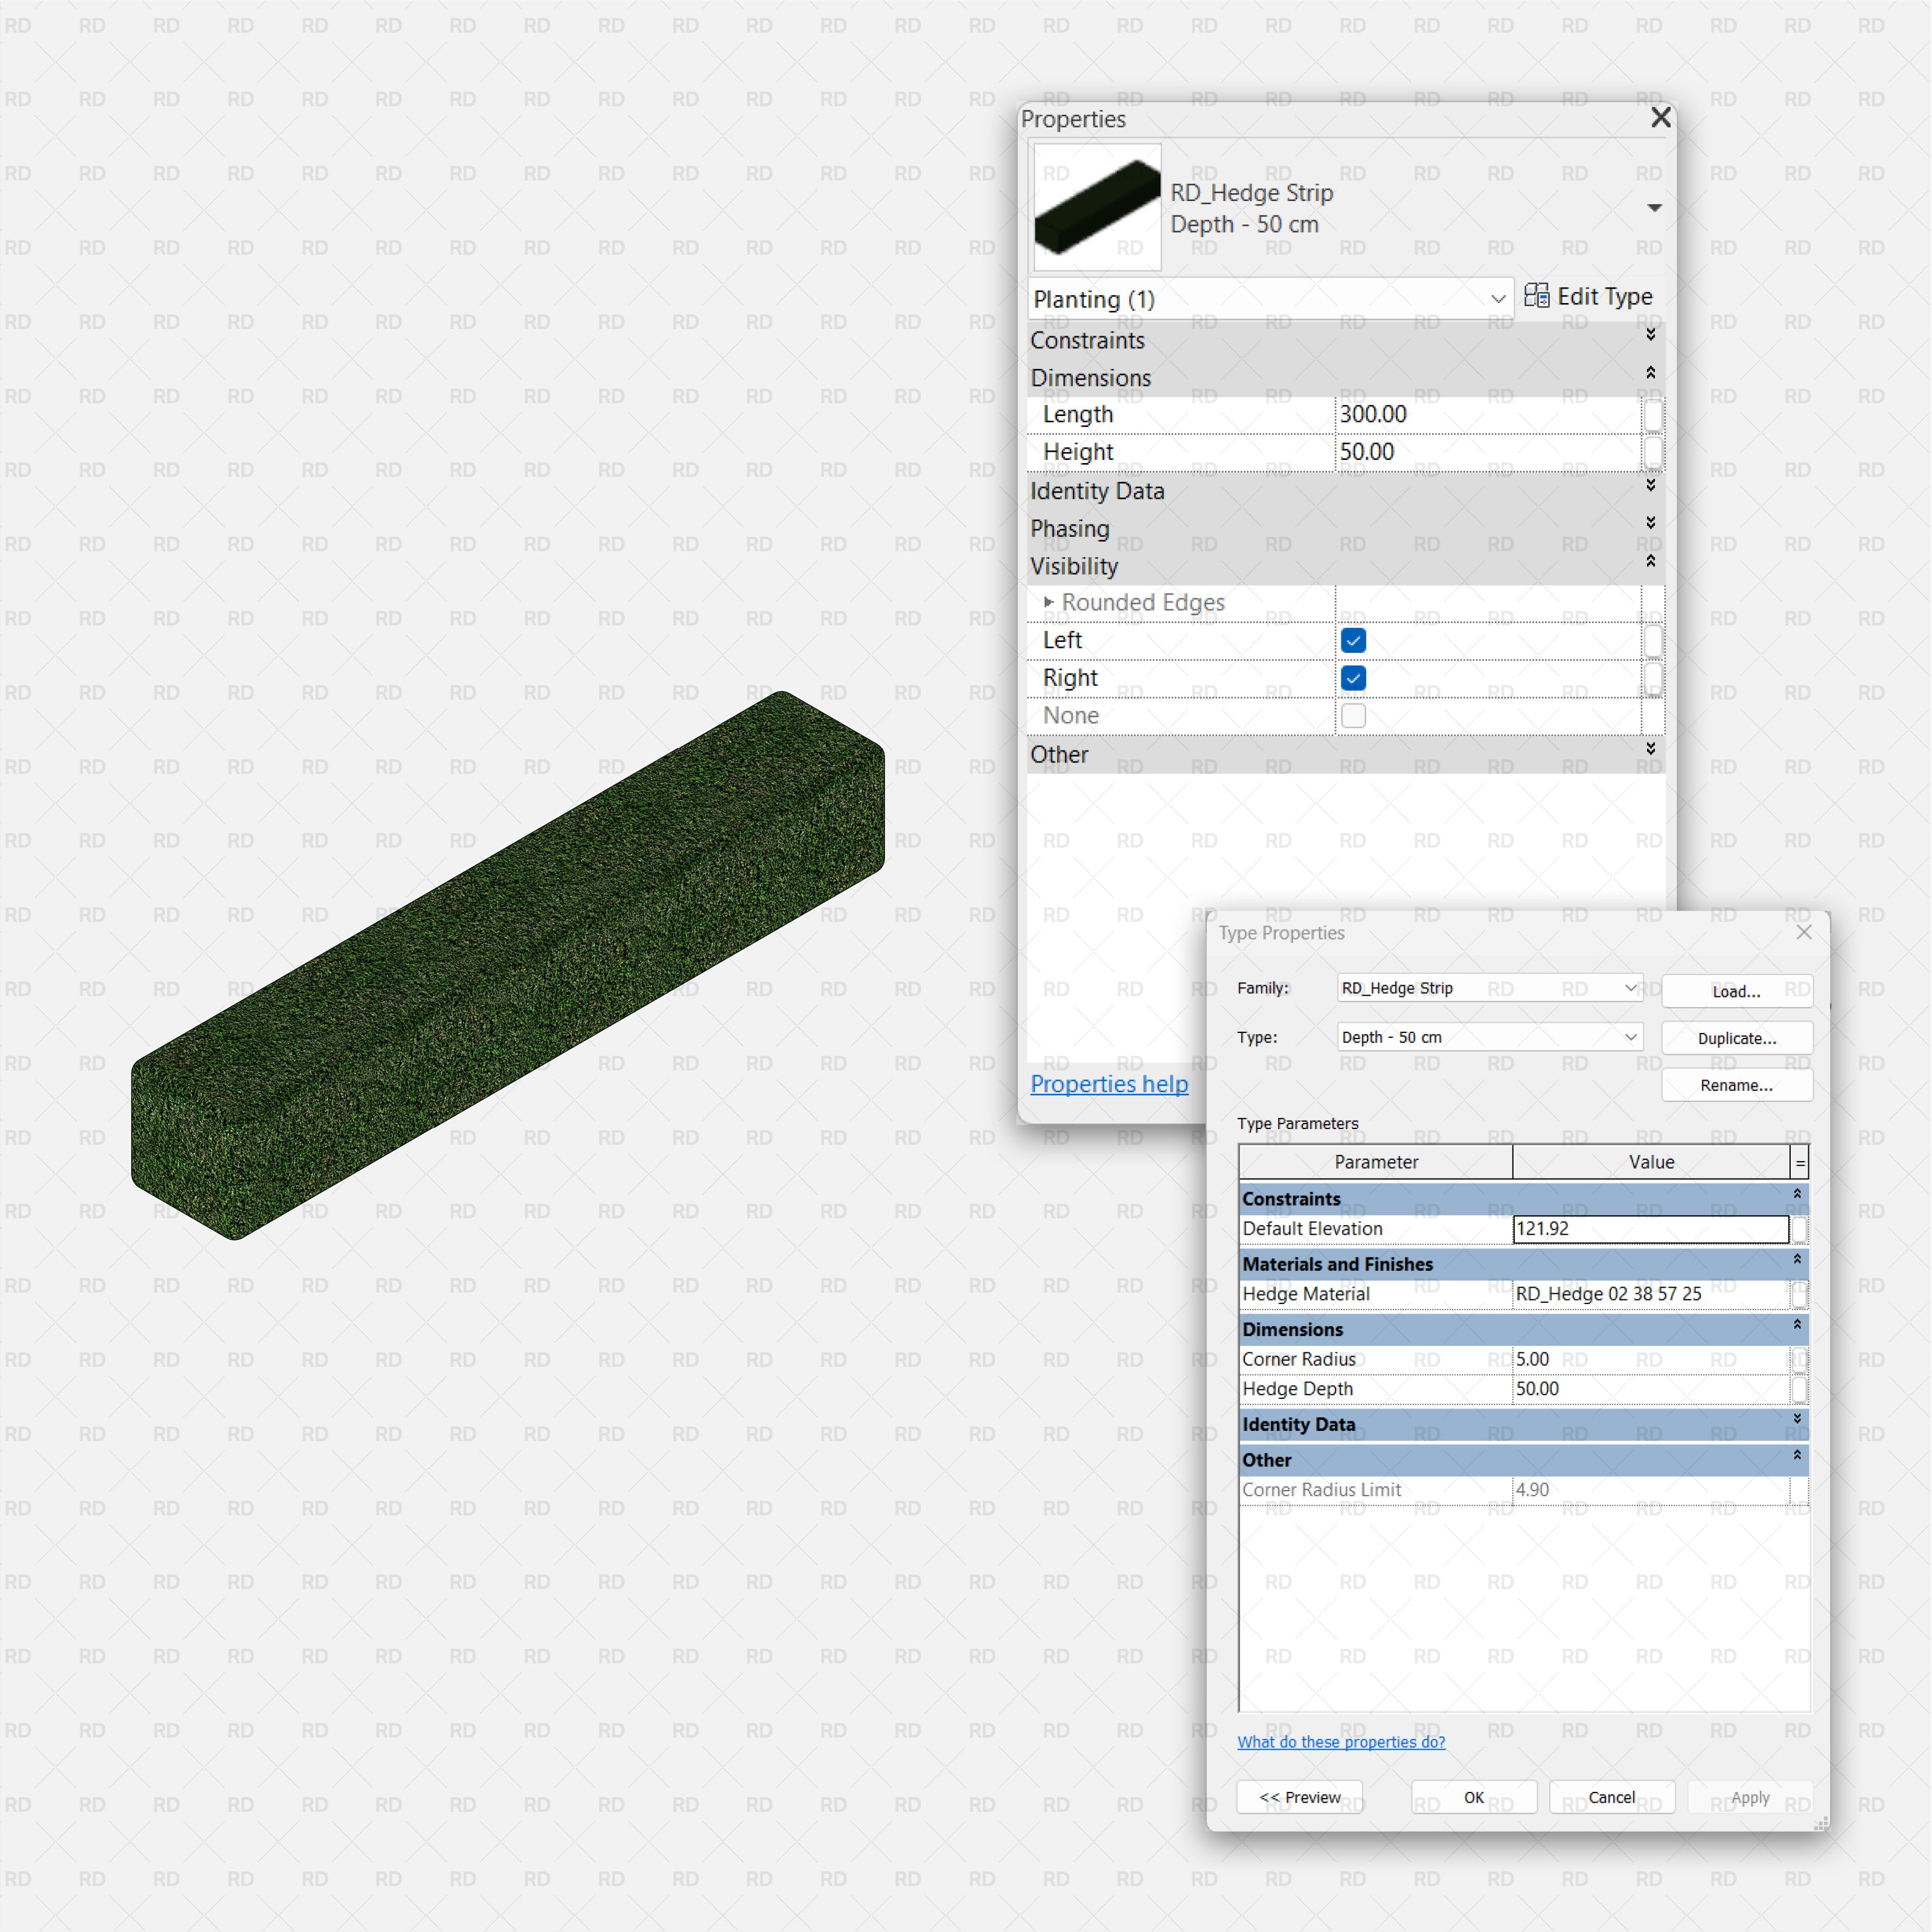Open the Type dropdown showing Depth - 50 cm

tap(1630, 1037)
